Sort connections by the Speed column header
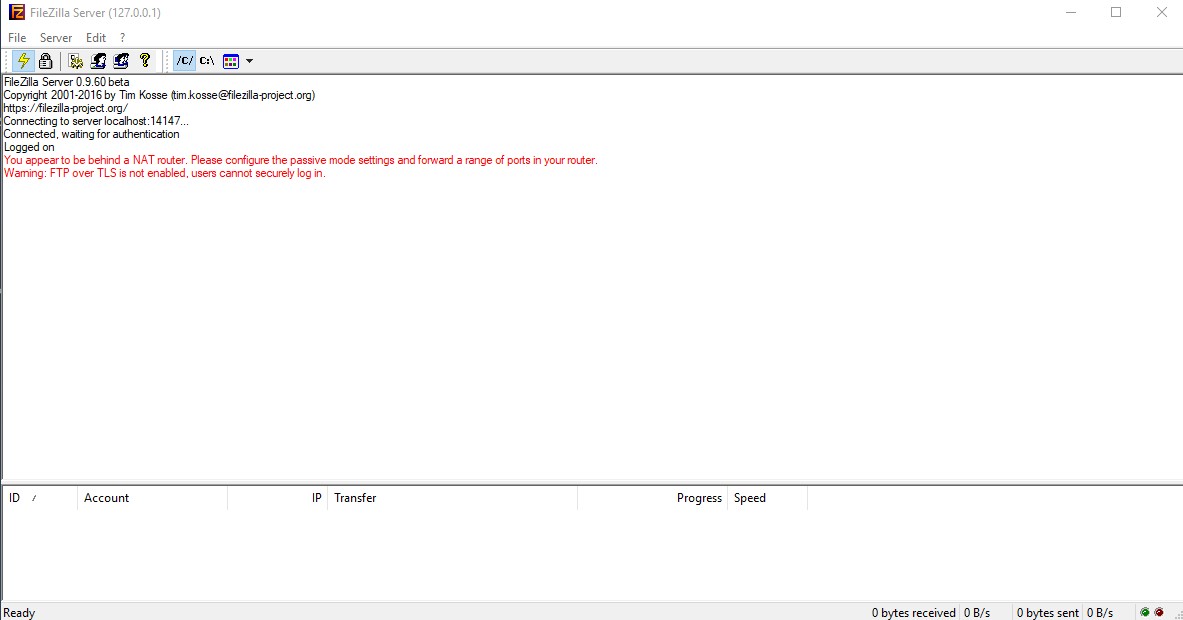 point(767,498)
